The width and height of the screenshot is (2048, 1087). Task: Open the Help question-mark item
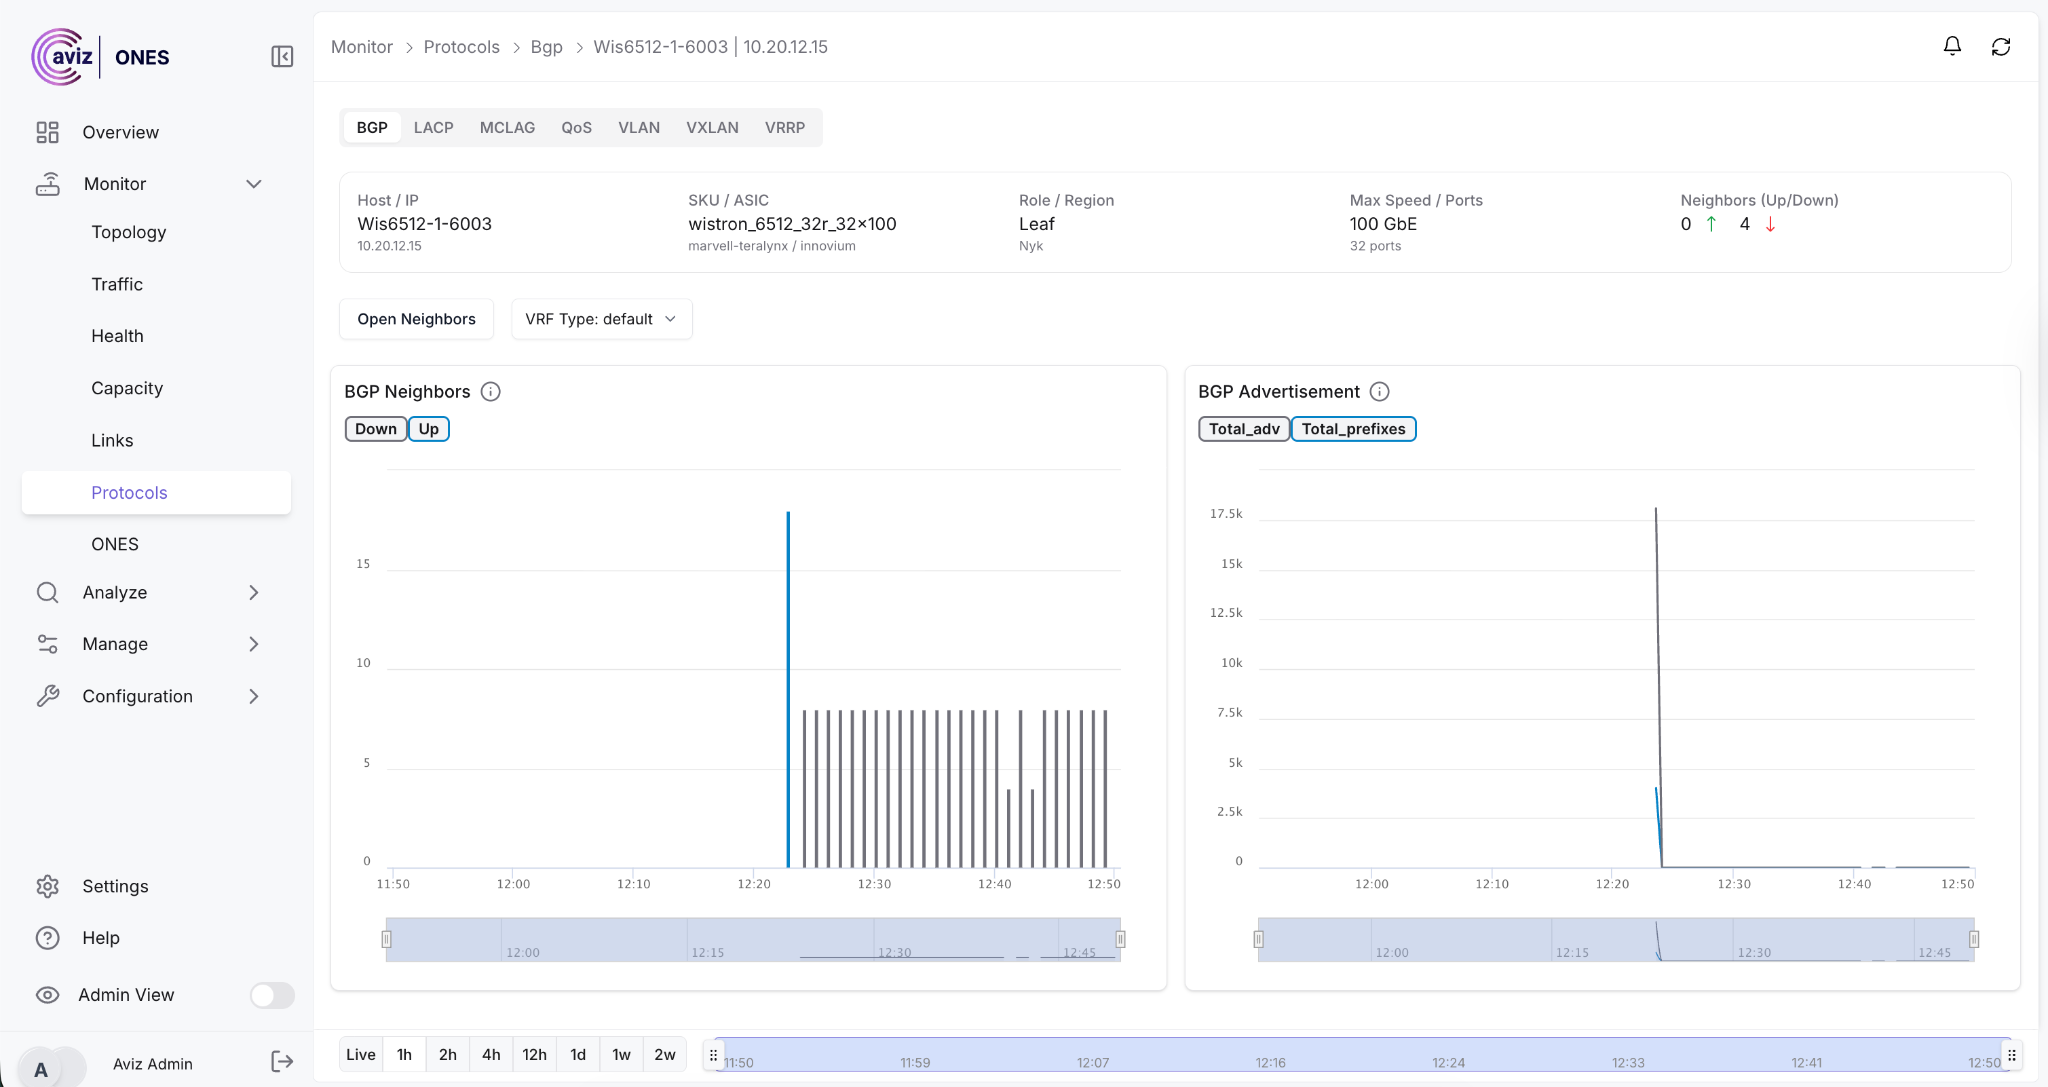[x=48, y=938]
